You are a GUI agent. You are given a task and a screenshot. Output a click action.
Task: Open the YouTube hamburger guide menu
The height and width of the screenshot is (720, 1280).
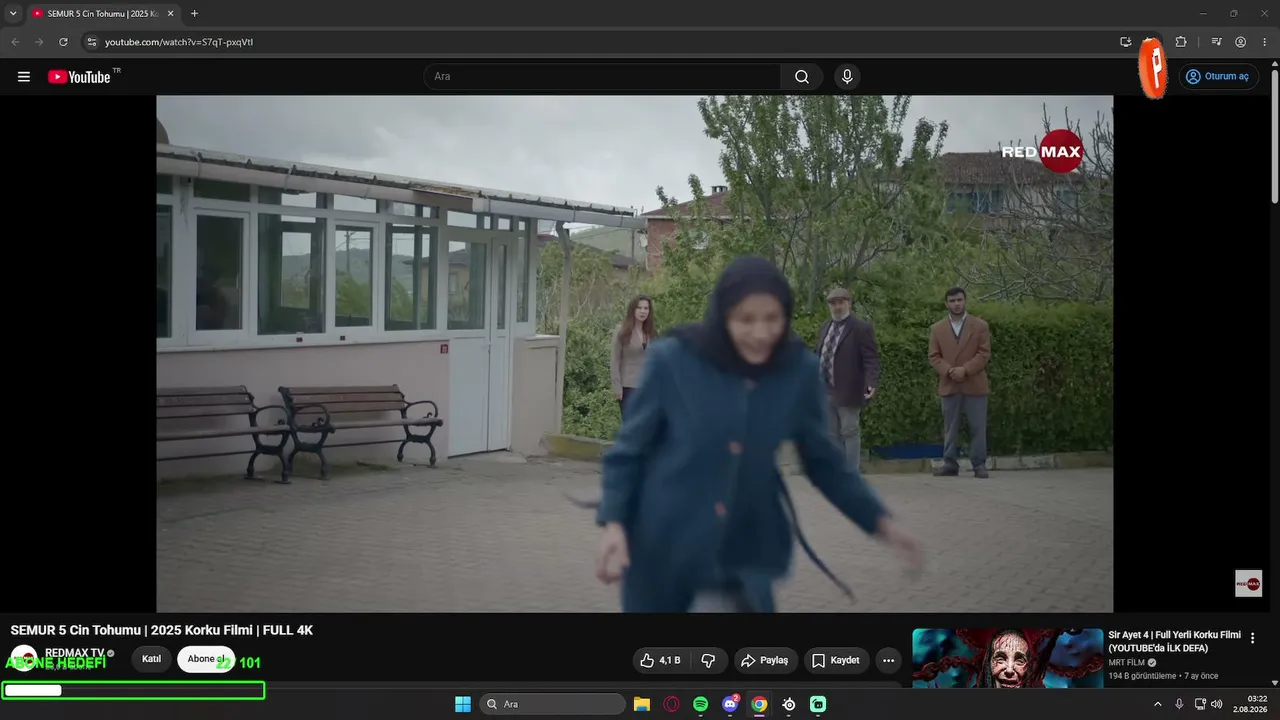[x=24, y=77]
